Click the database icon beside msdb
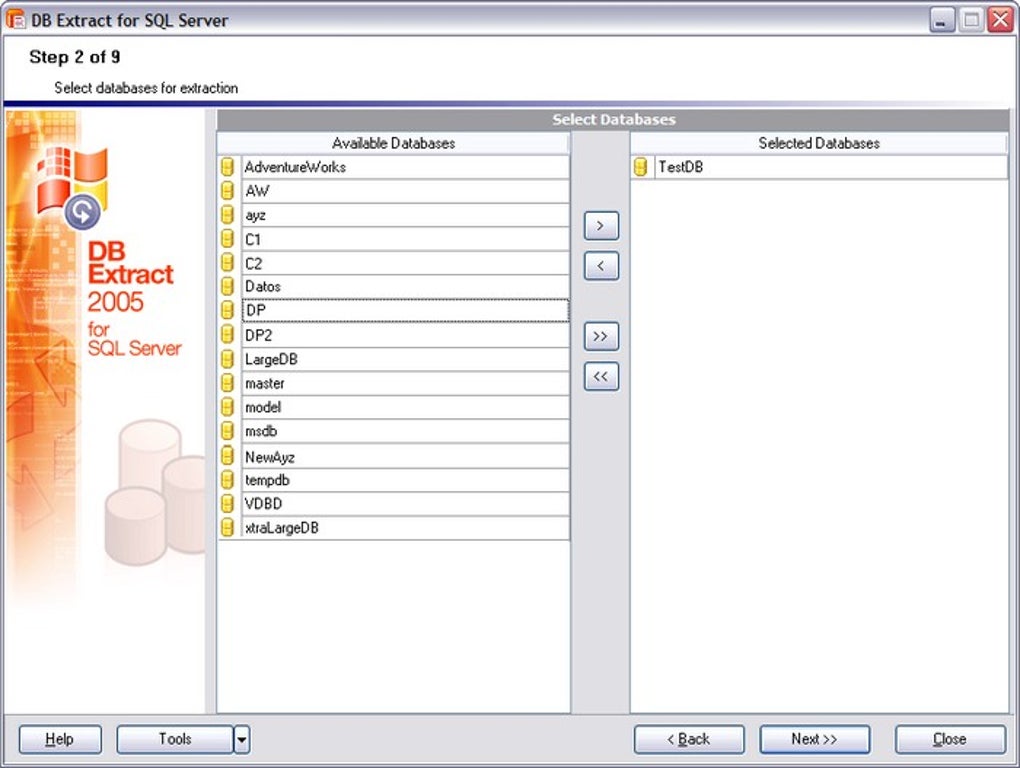This screenshot has width=1020, height=768. tap(227, 431)
